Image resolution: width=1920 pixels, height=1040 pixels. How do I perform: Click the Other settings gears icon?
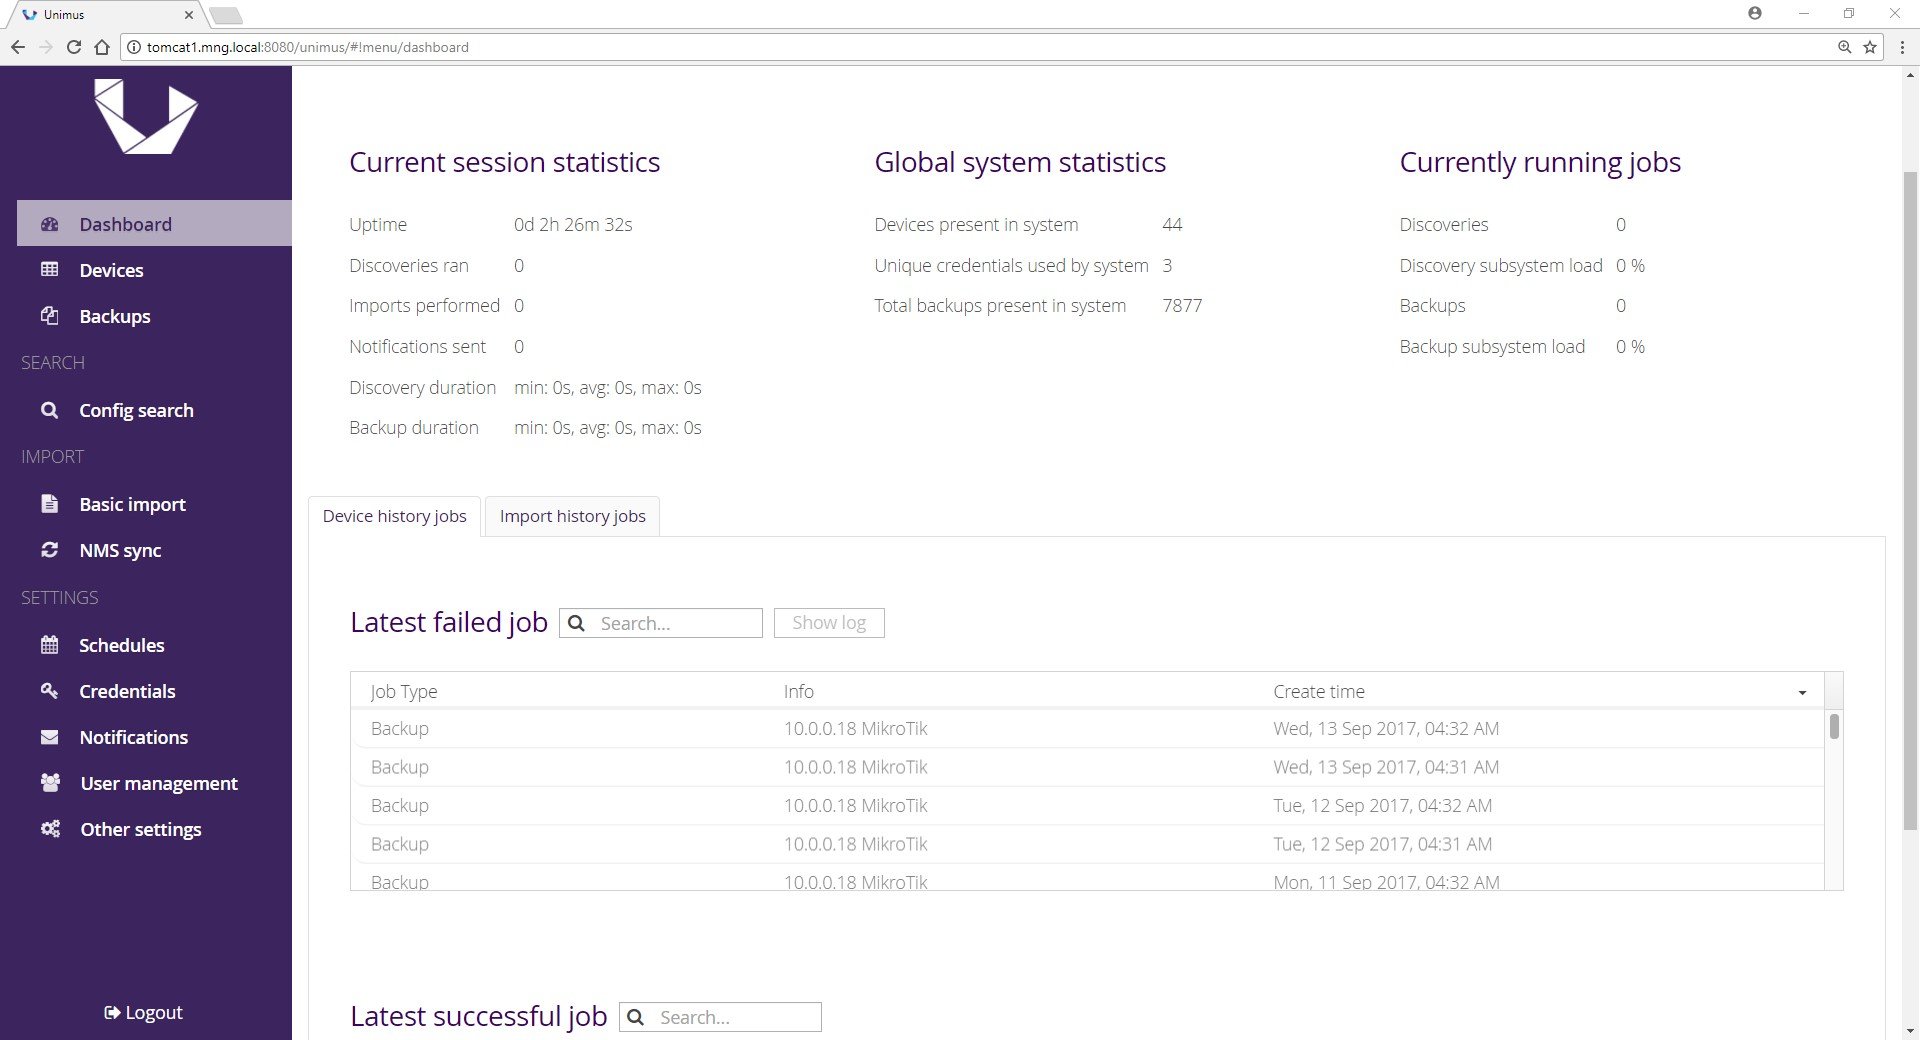[50, 829]
